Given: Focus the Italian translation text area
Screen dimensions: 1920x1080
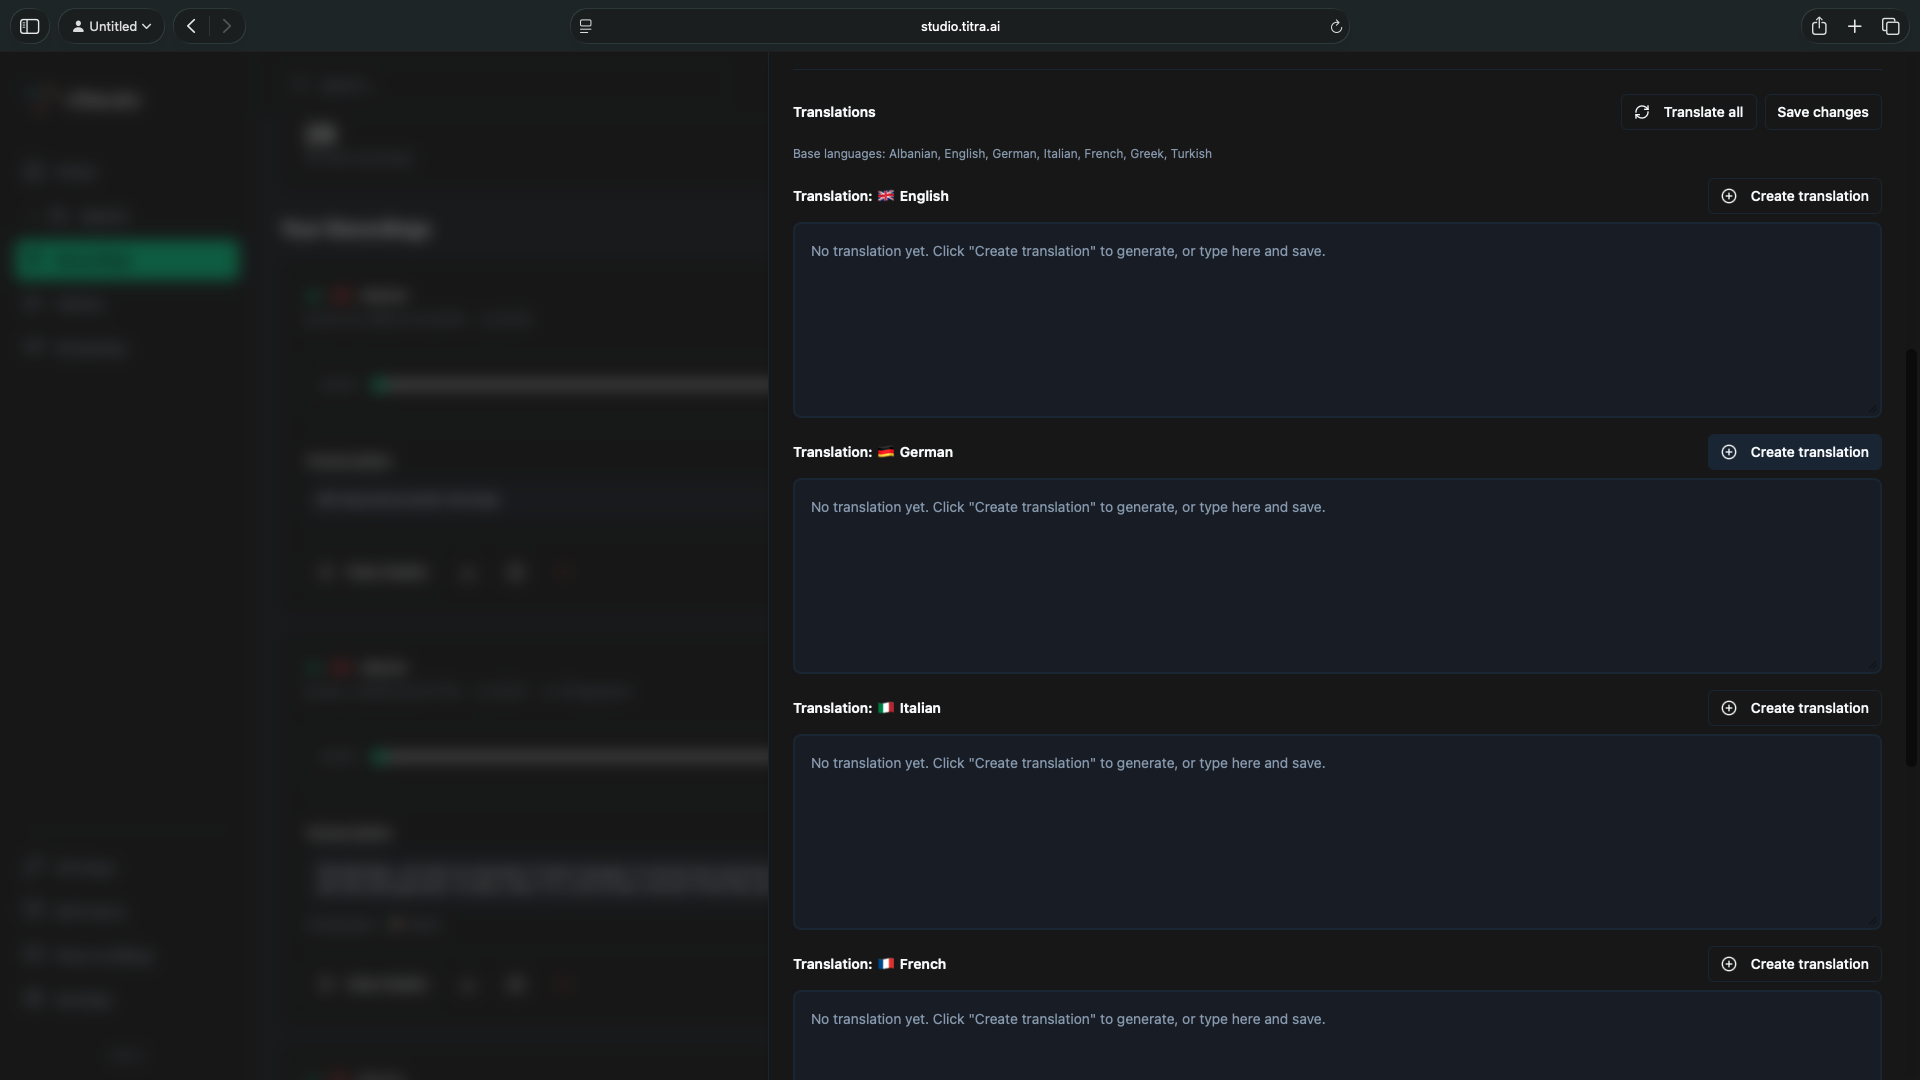Looking at the screenshot, I should 1337,832.
